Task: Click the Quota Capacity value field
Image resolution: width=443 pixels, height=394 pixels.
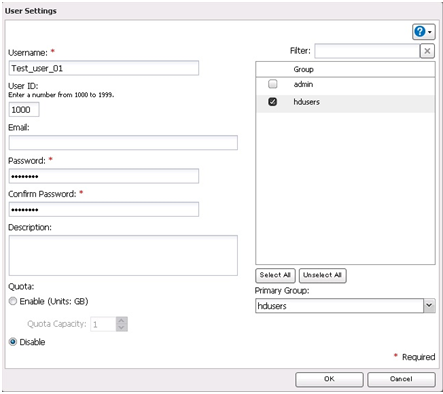Action: tap(103, 324)
